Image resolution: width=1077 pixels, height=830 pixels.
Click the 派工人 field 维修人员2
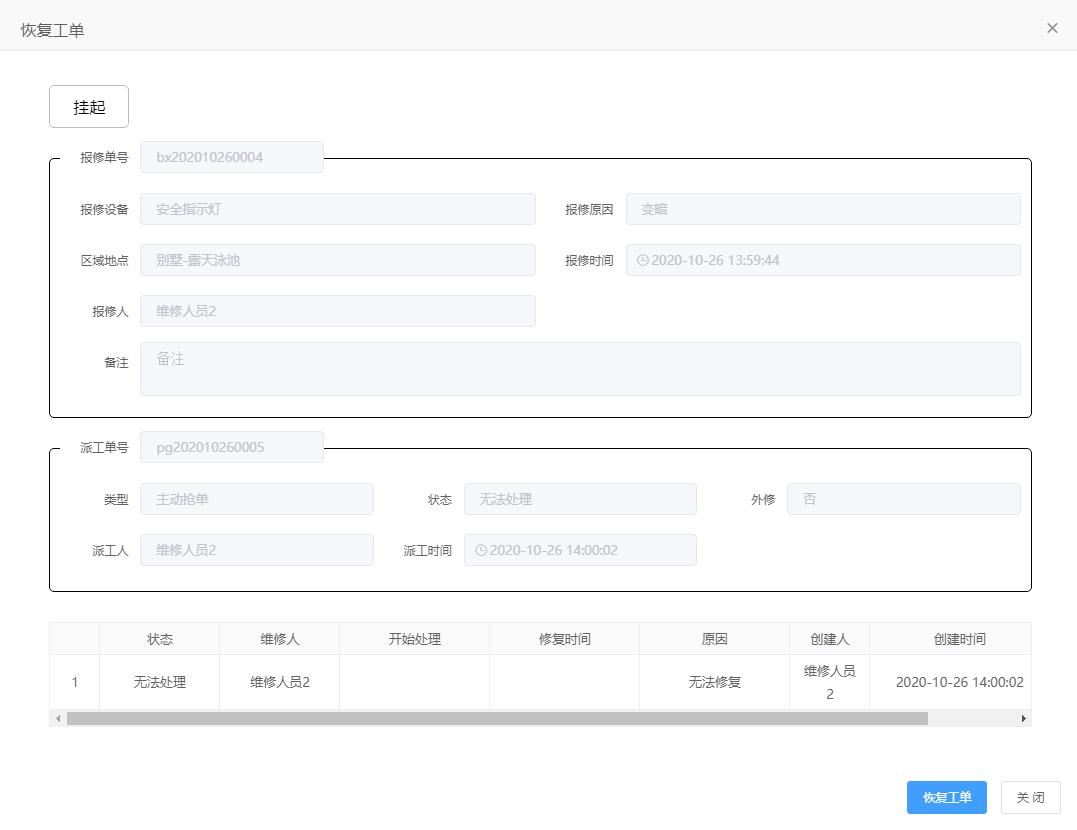click(x=257, y=550)
